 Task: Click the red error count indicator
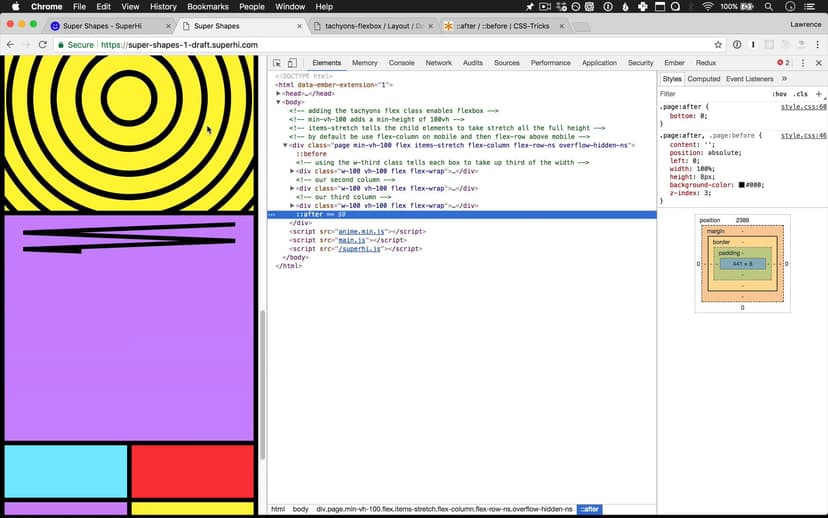783,63
